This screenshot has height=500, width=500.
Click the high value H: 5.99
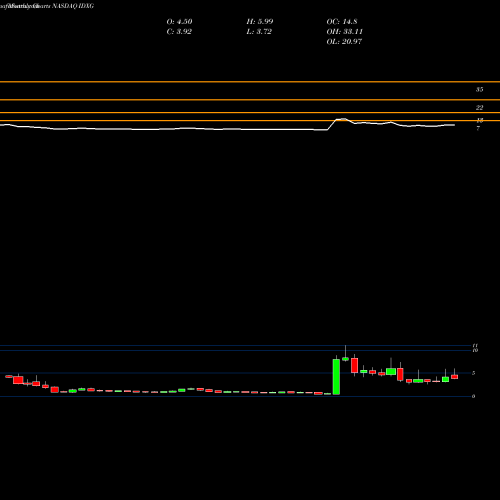[x=260, y=22]
